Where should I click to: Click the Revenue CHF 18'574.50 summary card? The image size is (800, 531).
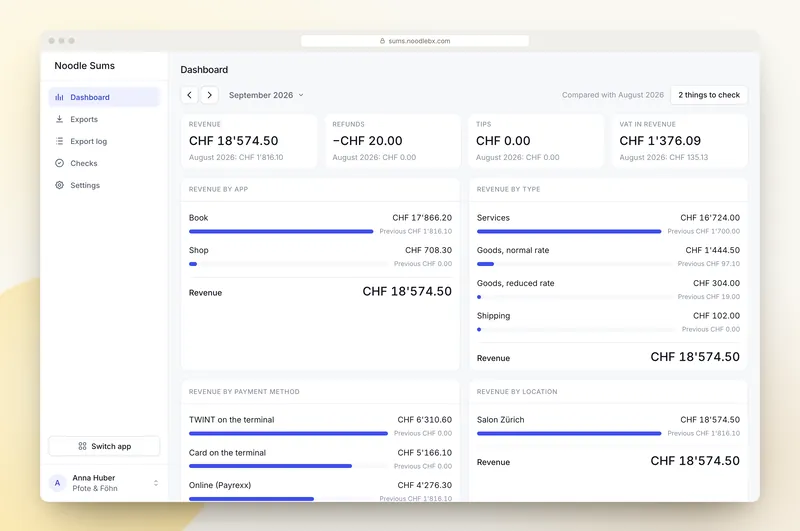click(249, 141)
